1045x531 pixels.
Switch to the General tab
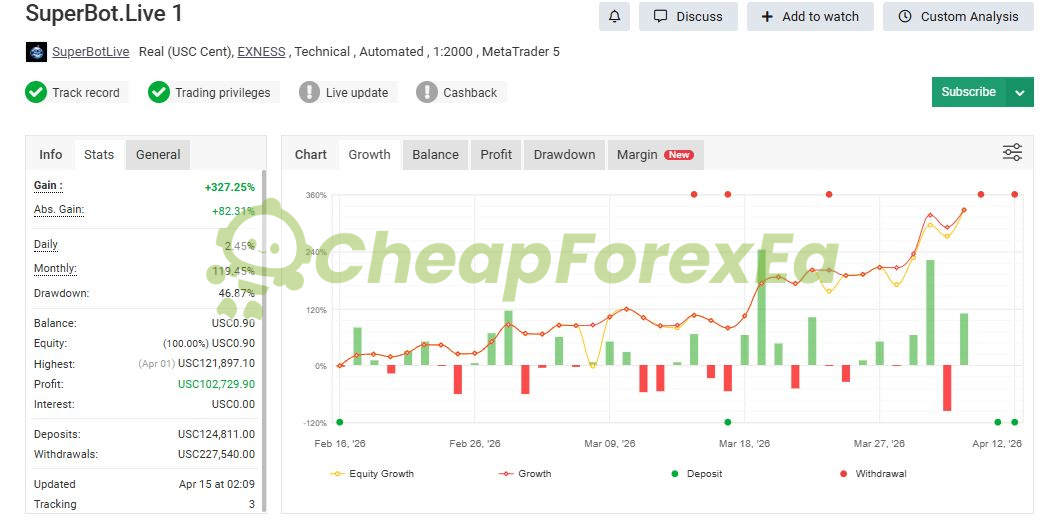pos(158,155)
